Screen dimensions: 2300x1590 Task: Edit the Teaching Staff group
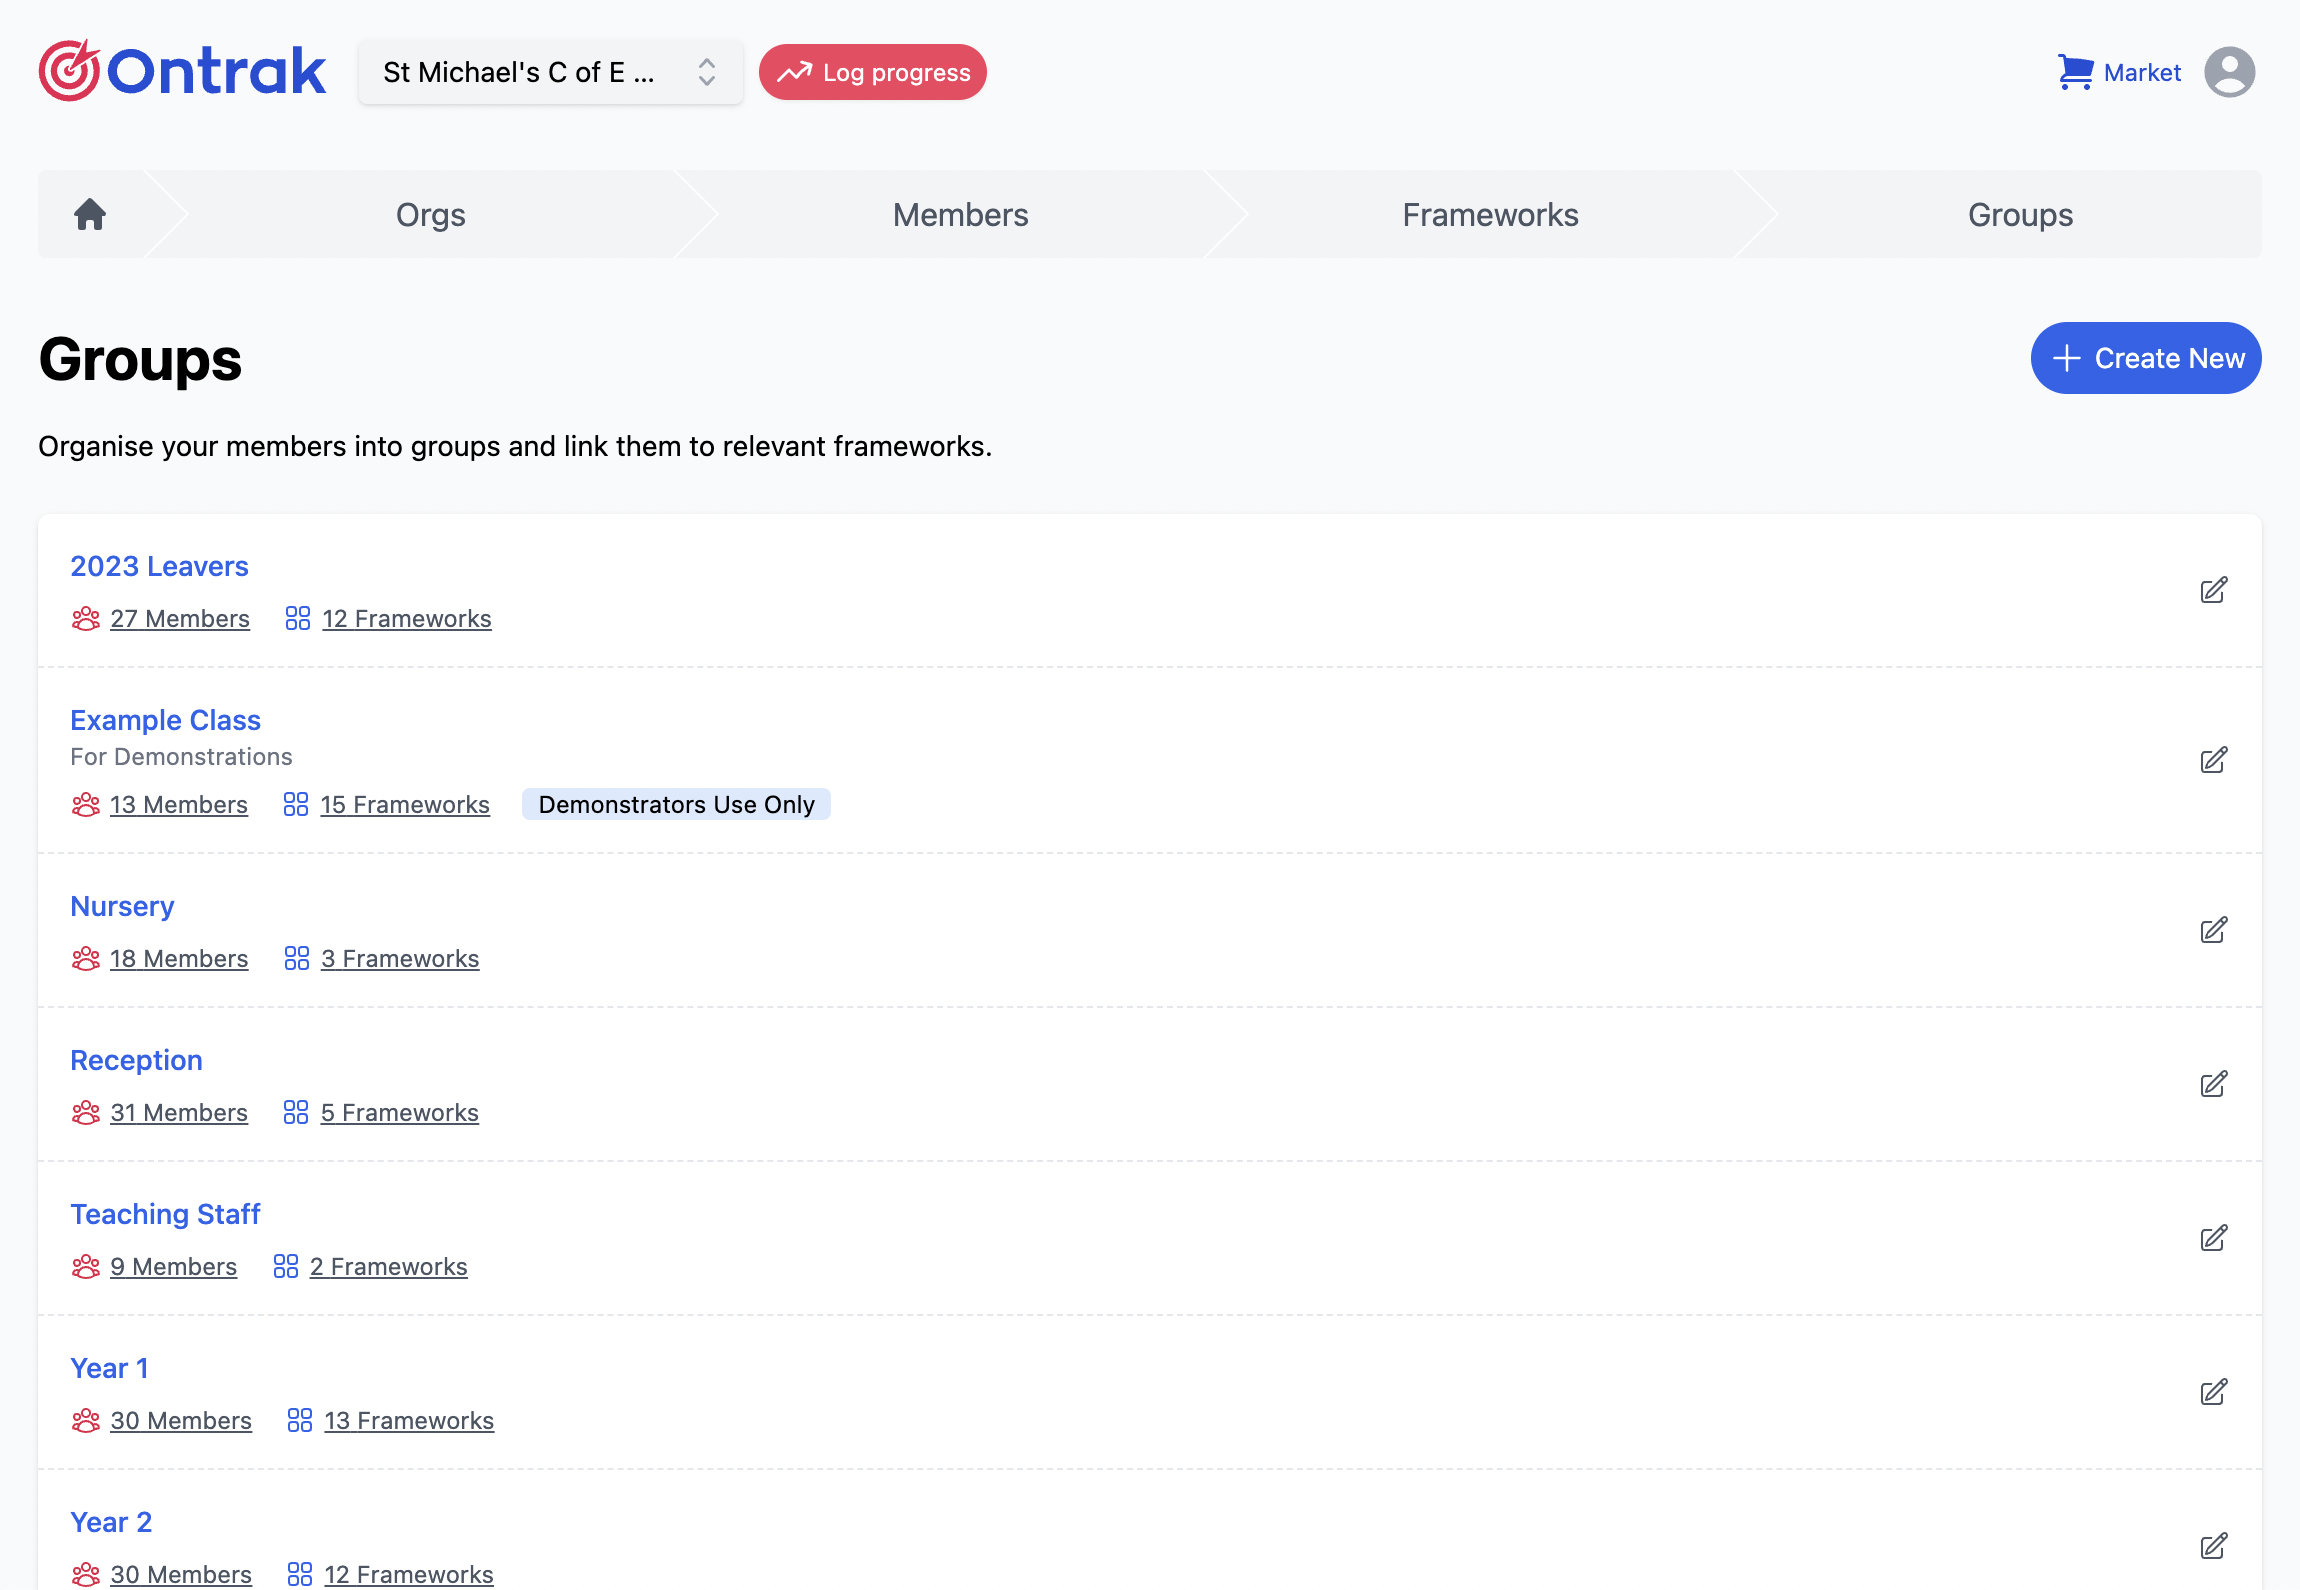(2213, 1238)
